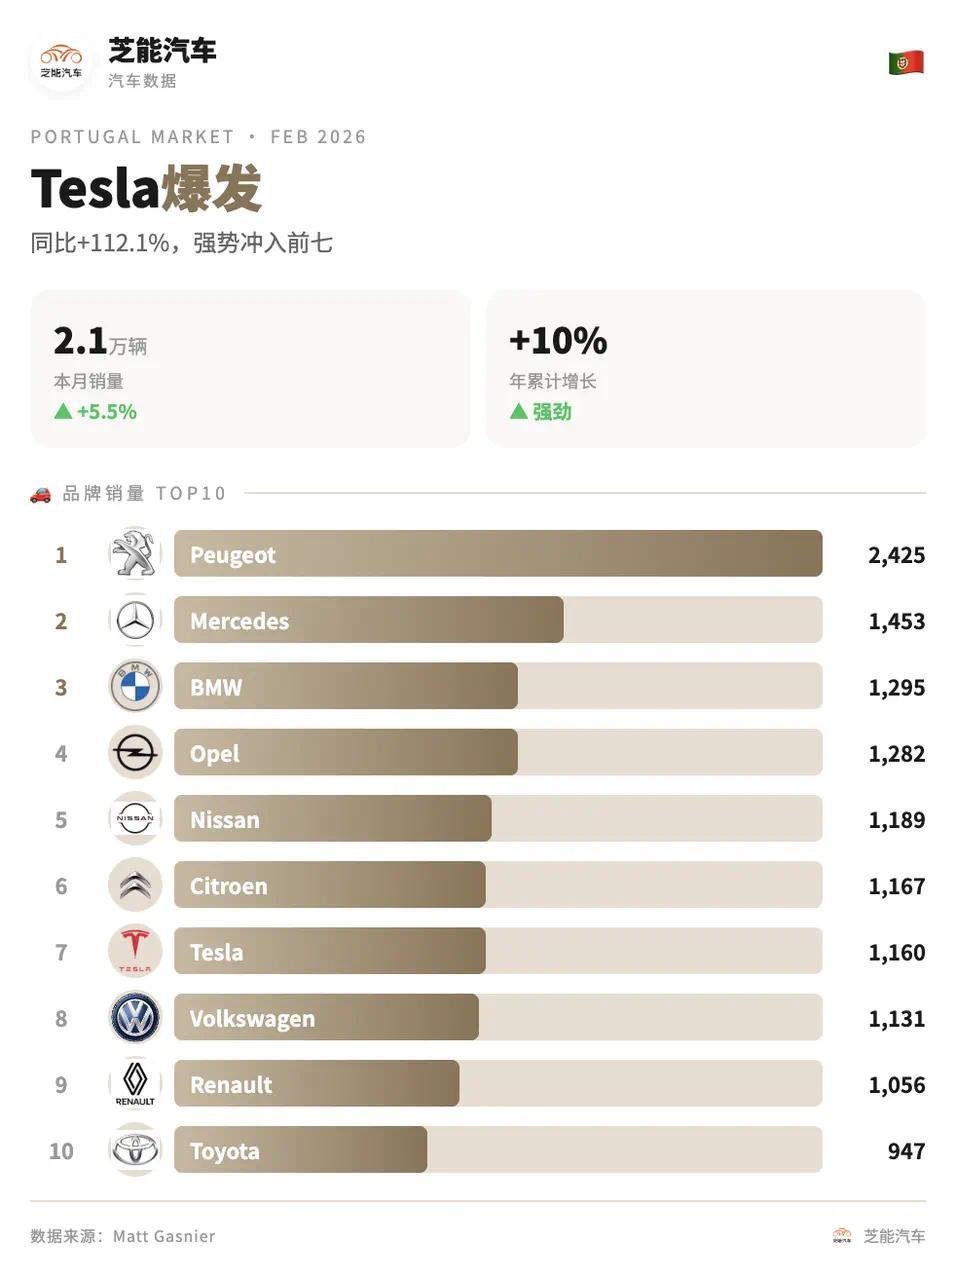The height and width of the screenshot is (1280, 956).
Task: Click the Toyota sales bar
Action: point(300,1150)
